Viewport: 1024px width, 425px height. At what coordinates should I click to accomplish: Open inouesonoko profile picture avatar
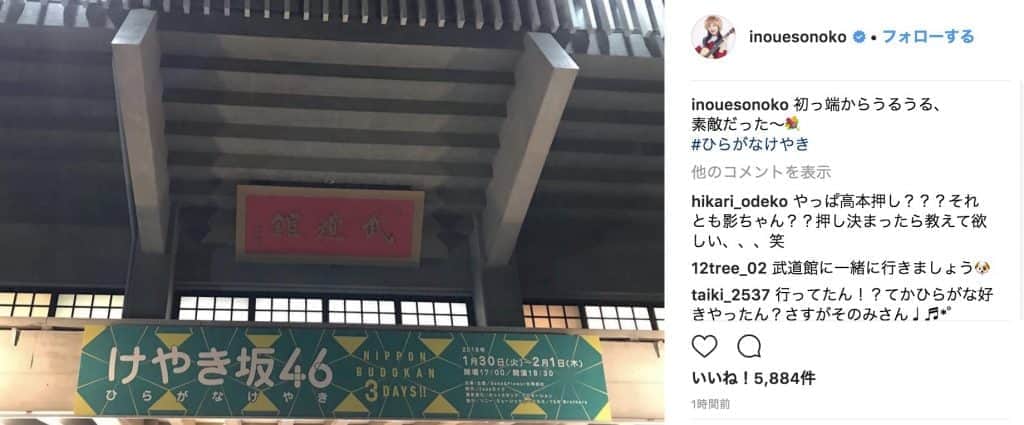714,37
